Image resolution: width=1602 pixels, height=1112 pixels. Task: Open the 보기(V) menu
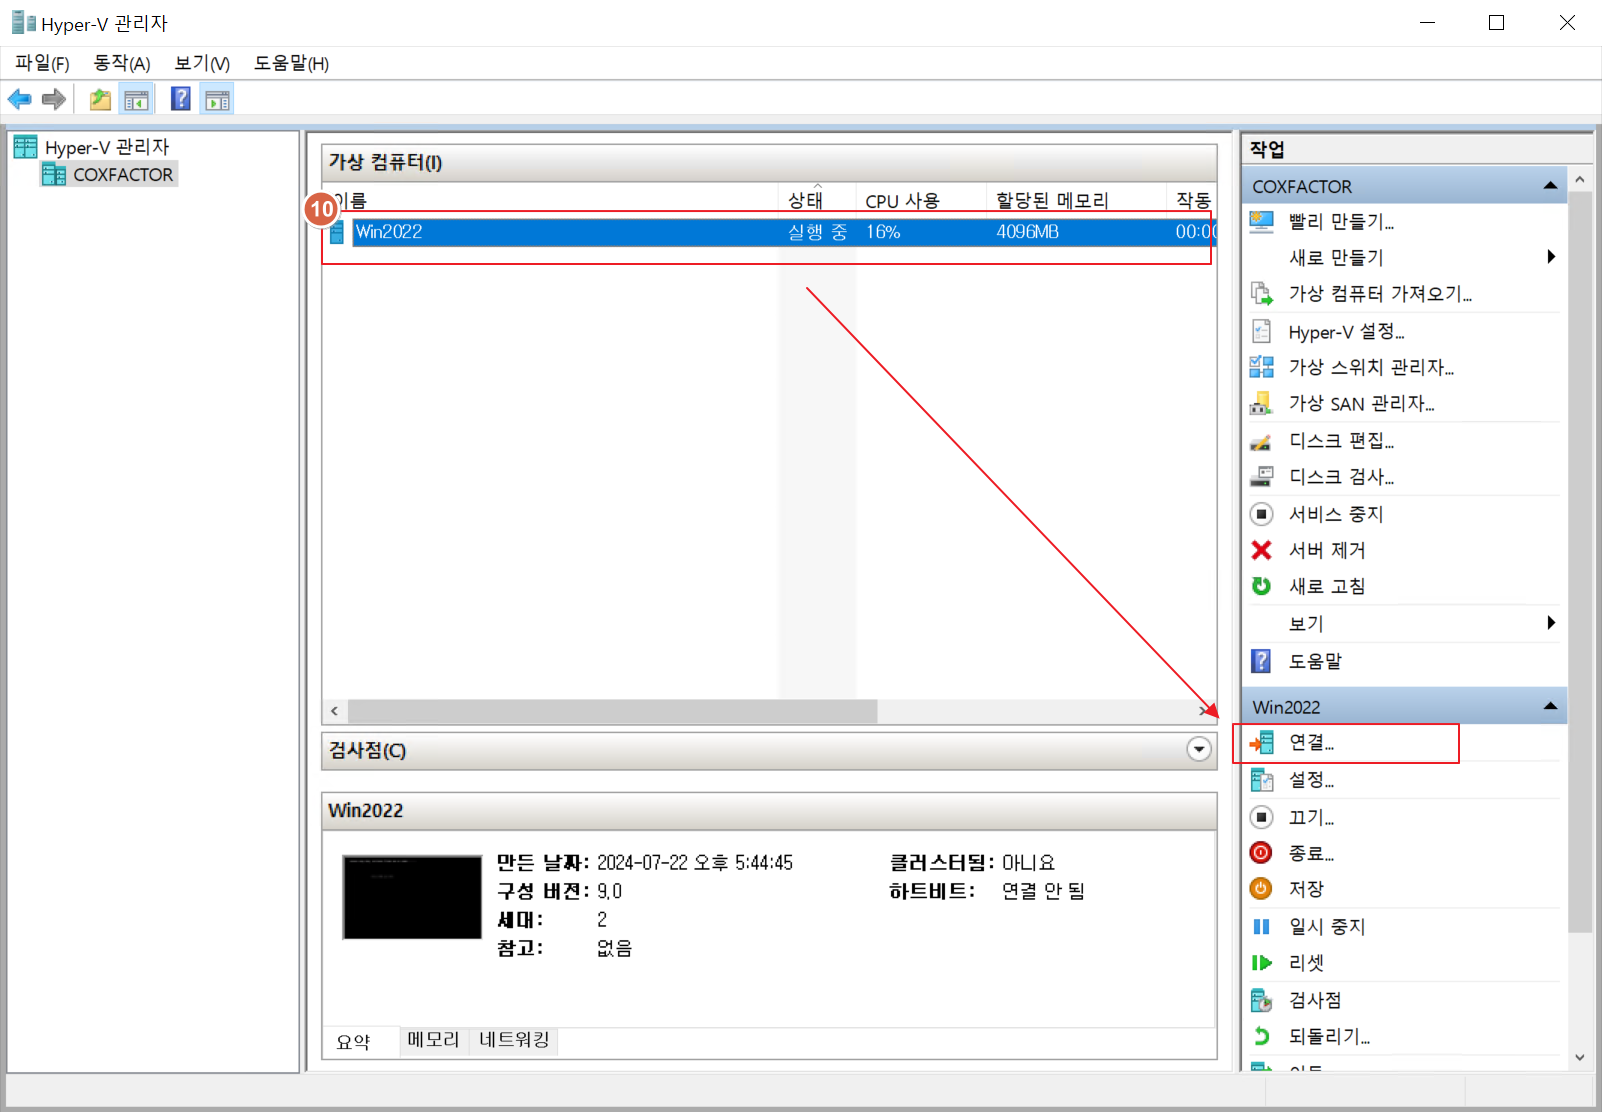(202, 63)
